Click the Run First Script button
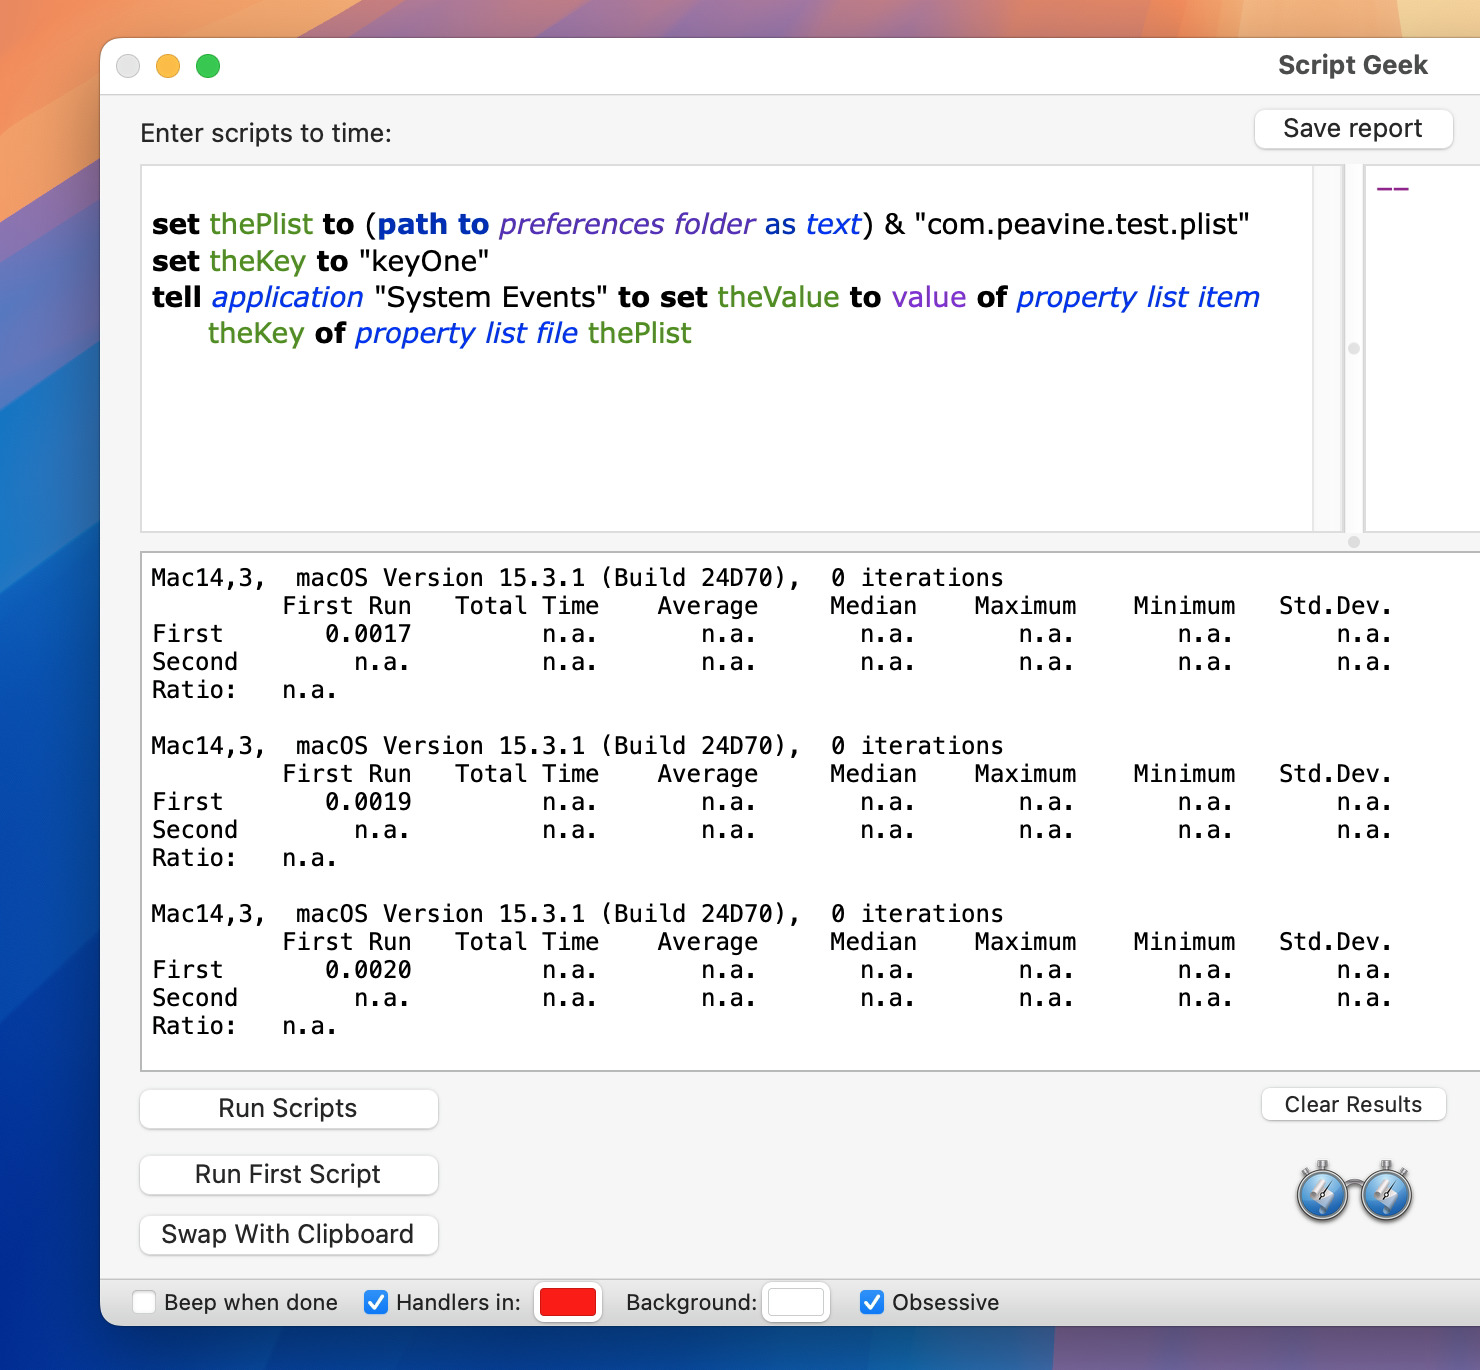The image size is (1480, 1370). [288, 1174]
